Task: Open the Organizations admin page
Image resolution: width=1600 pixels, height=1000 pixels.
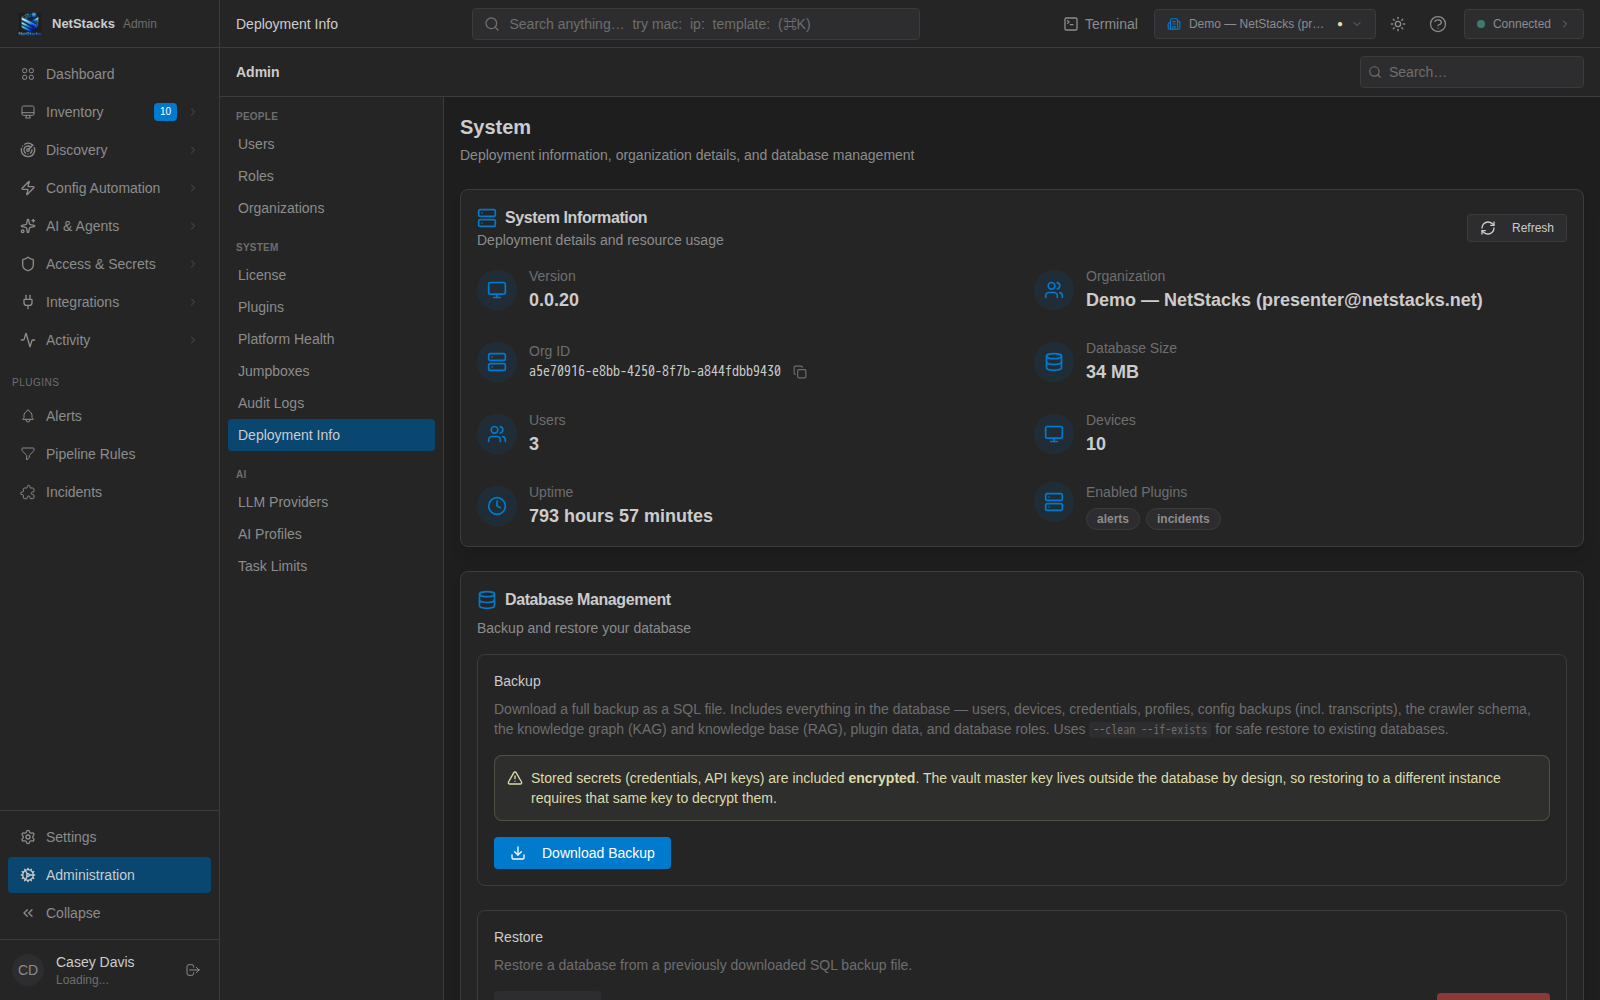Action: tap(331, 208)
